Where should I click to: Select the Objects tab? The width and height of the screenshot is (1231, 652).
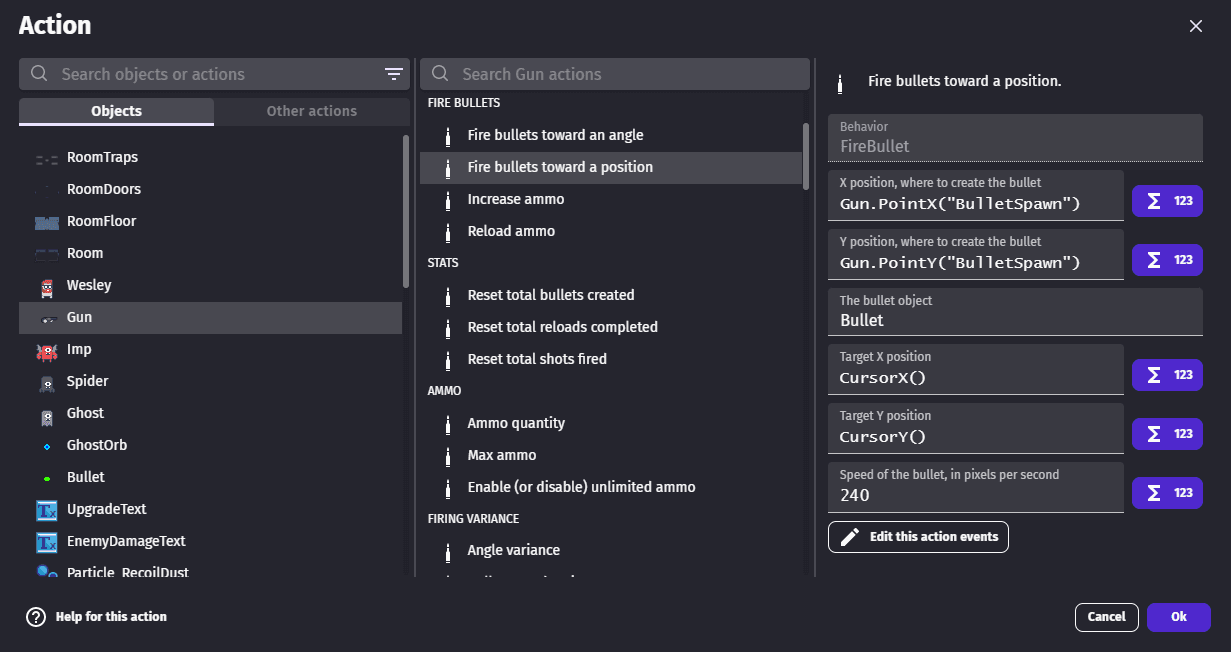pos(116,111)
